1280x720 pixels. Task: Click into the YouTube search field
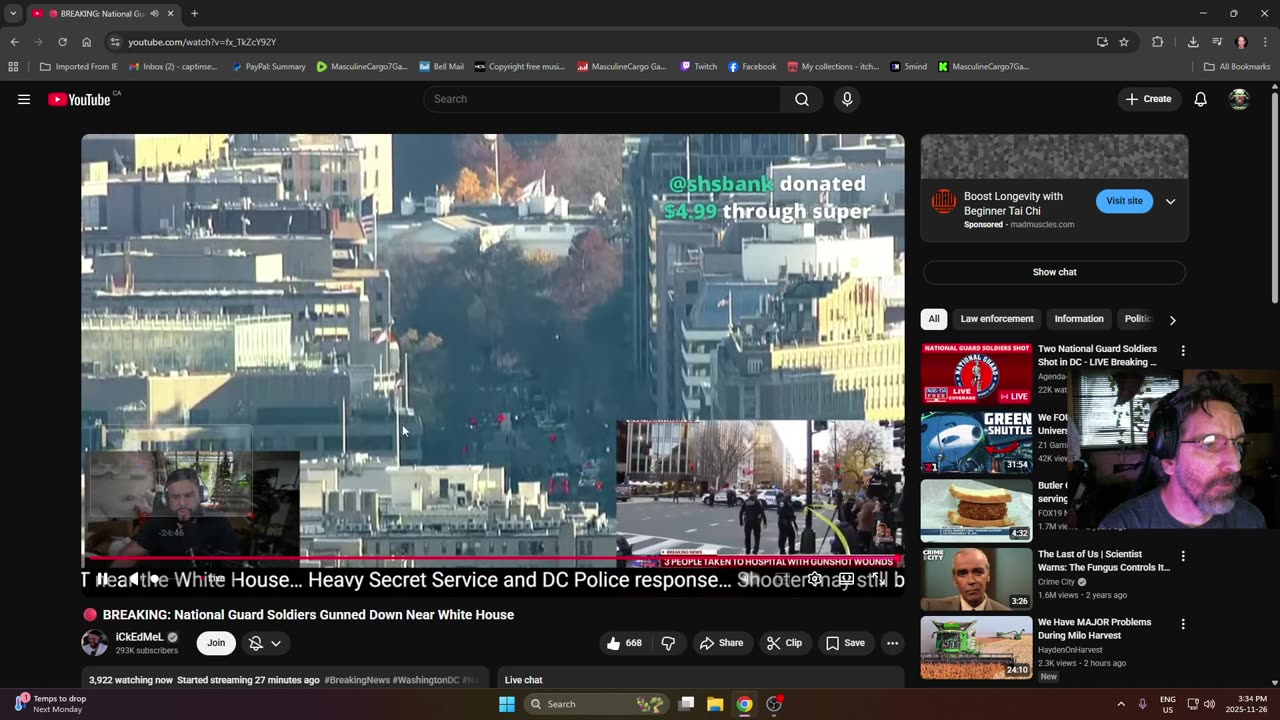click(x=602, y=99)
